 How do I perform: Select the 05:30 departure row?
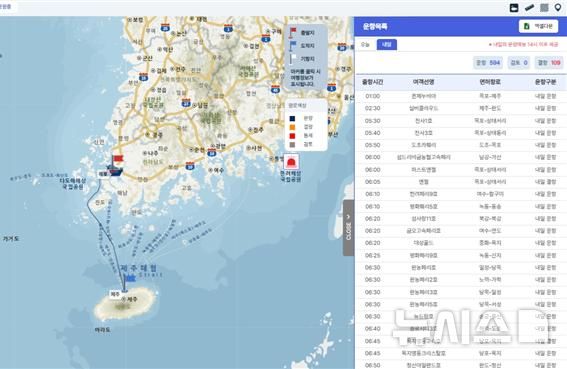461,120
